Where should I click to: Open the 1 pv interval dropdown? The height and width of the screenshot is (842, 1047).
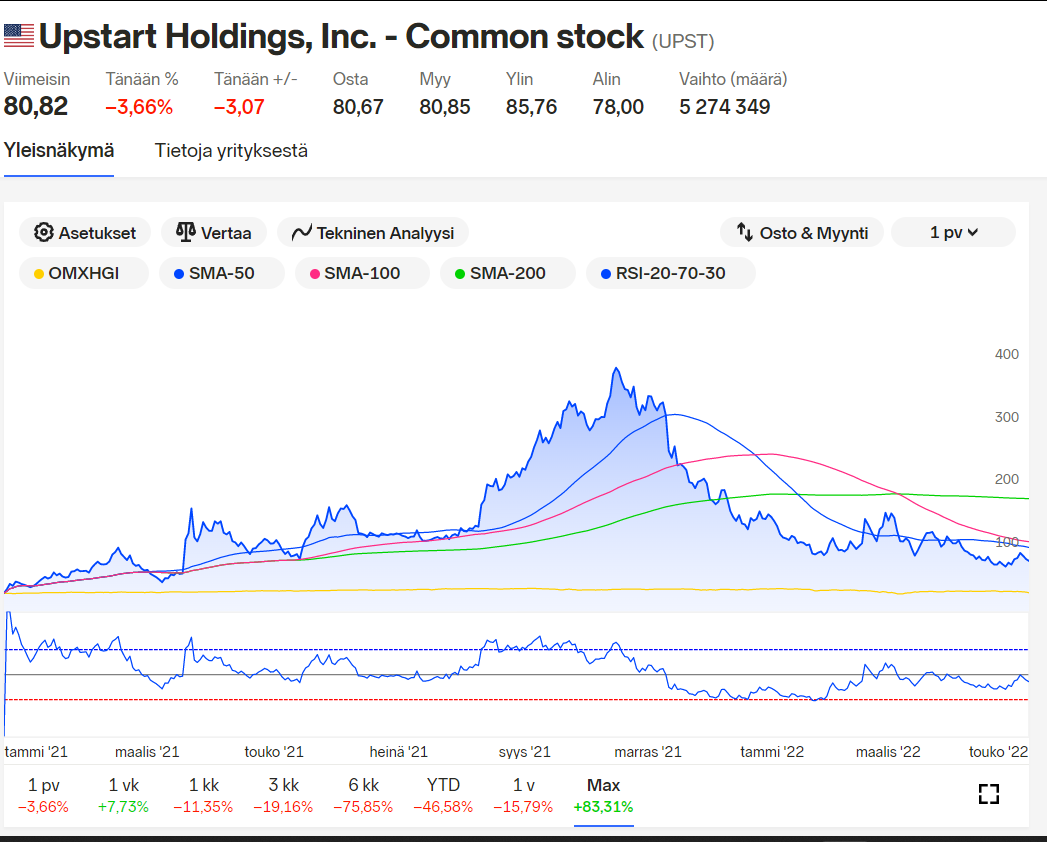954,232
